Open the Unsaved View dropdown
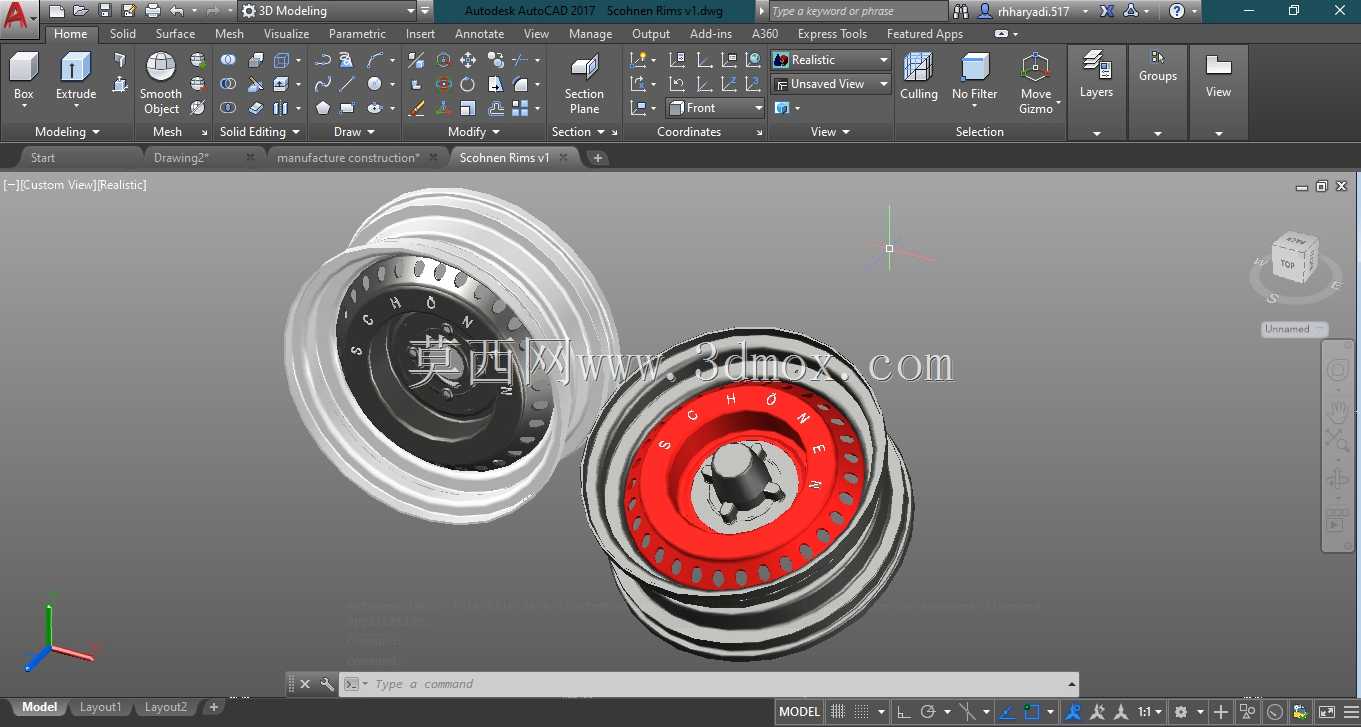The image size is (1361, 727). pyautogui.click(x=830, y=84)
